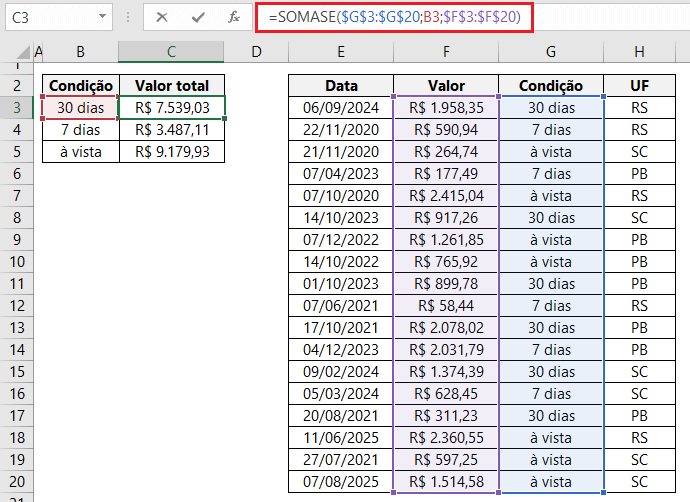Click value cell R$ 2.360,55
Viewport: 690px width, 502px height.
click(446, 437)
